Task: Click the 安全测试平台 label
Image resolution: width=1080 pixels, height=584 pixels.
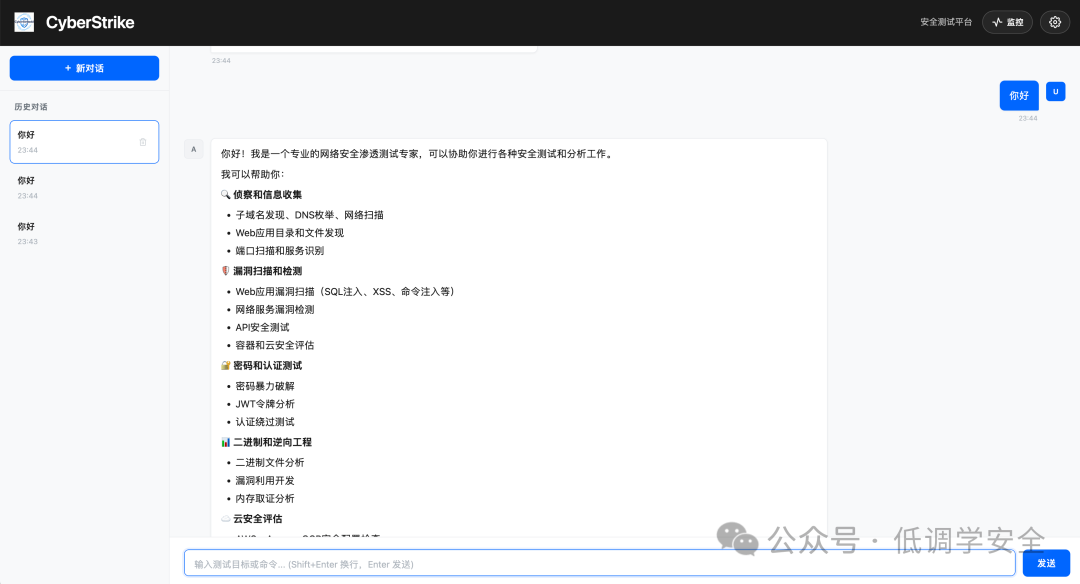Action: (x=946, y=22)
